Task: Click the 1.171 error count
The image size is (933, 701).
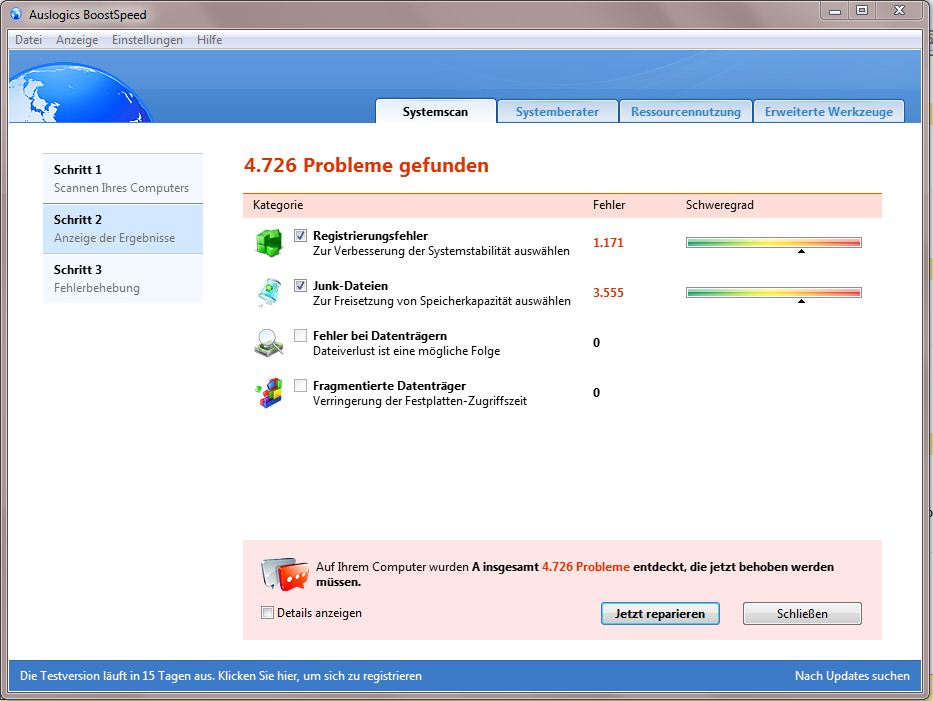Action: [x=608, y=243]
